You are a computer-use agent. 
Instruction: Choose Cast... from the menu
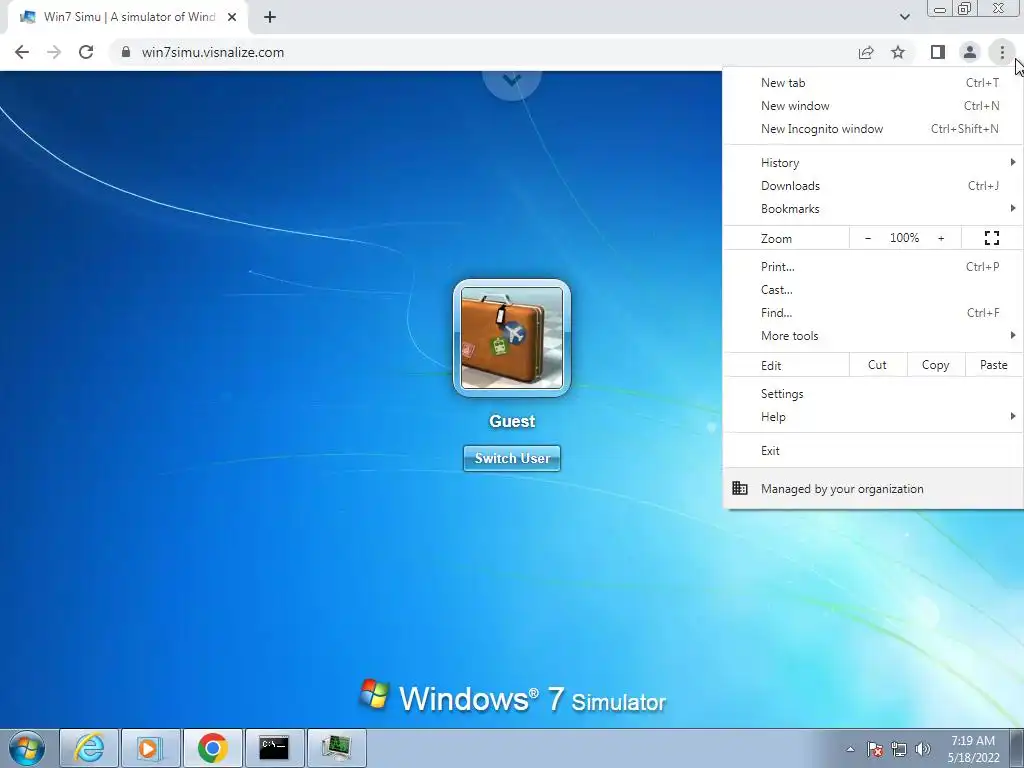(x=873, y=289)
